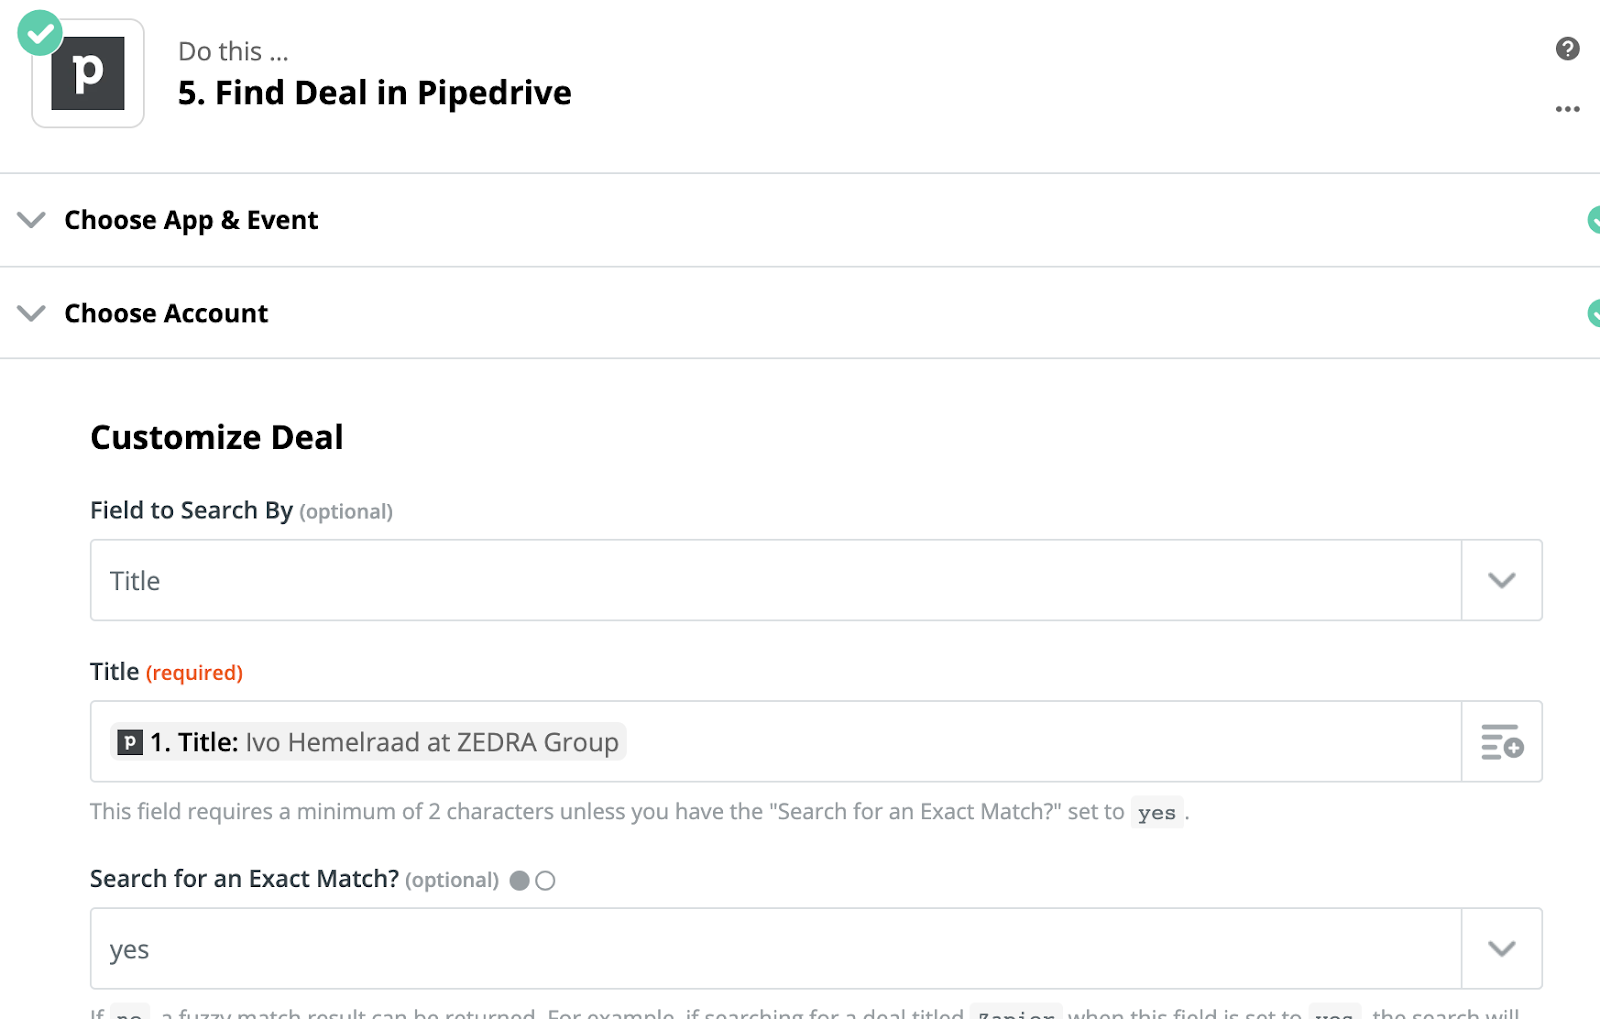Screen dimensions: 1600x1019
Task: Open the Search for an Exact Match dropdown arrow
Action: [x=1502, y=948]
